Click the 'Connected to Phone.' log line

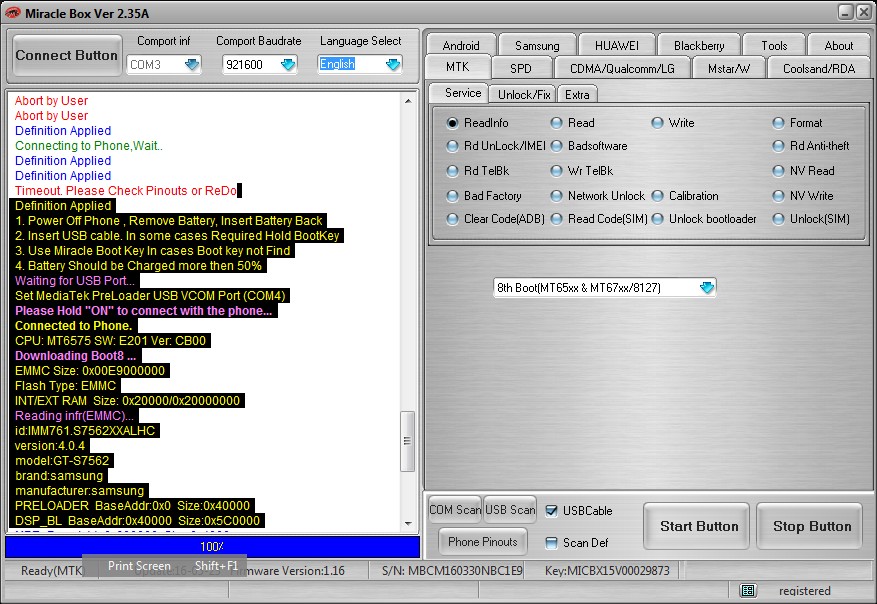pos(73,325)
